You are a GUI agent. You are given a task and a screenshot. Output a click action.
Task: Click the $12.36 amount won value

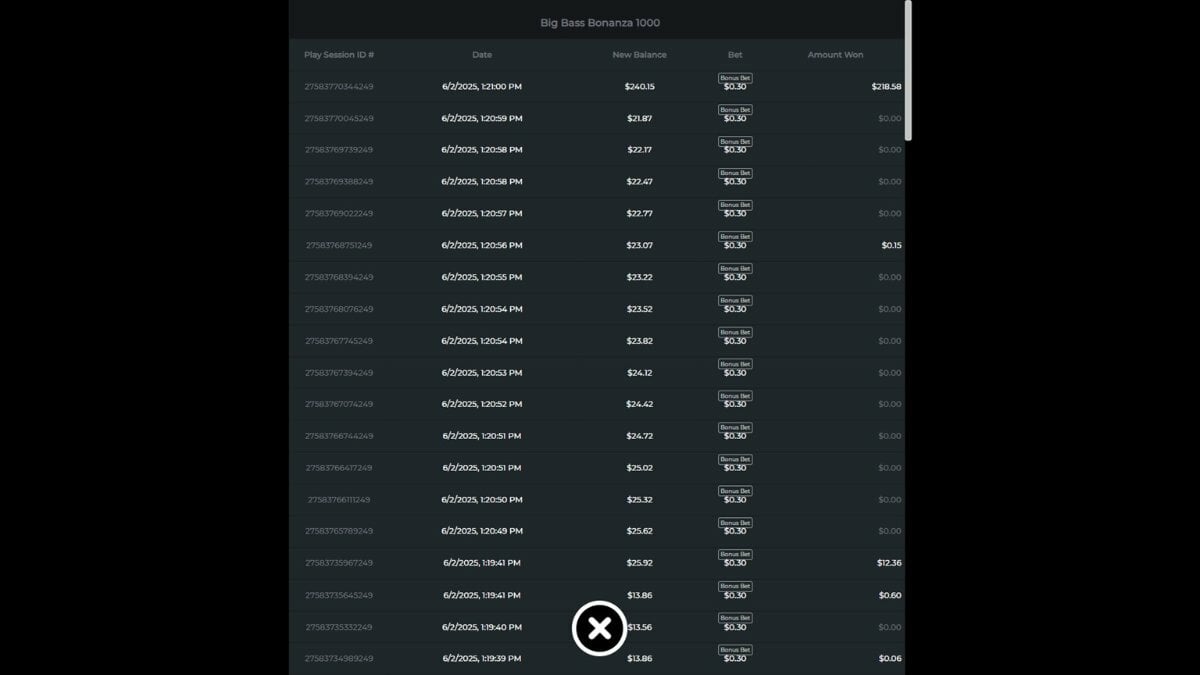[x=889, y=563]
